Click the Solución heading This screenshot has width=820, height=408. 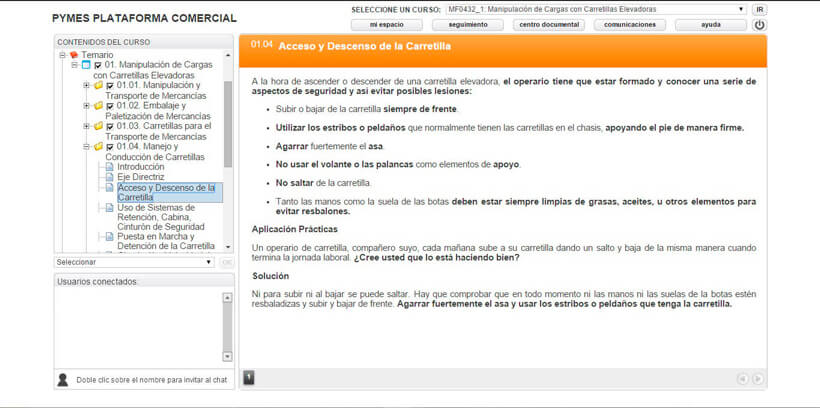[x=270, y=276]
